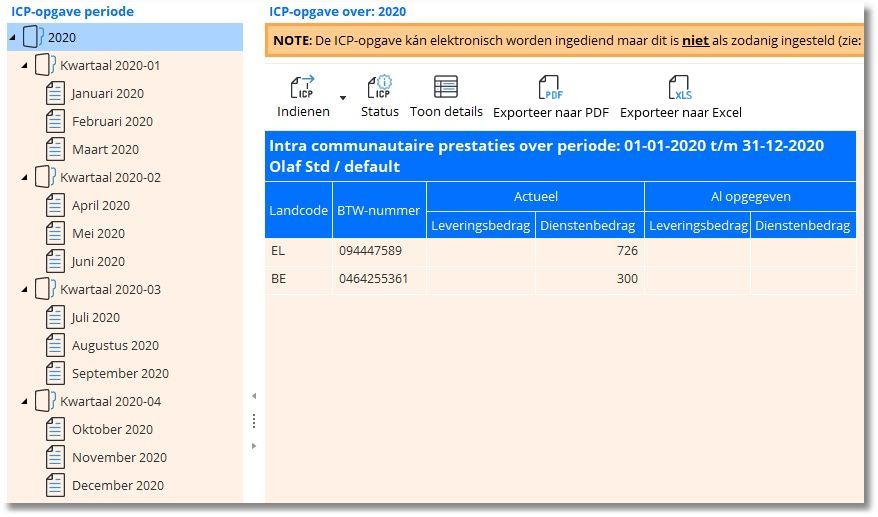
Task: Click the Landcode column header
Action: tap(298, 210)
